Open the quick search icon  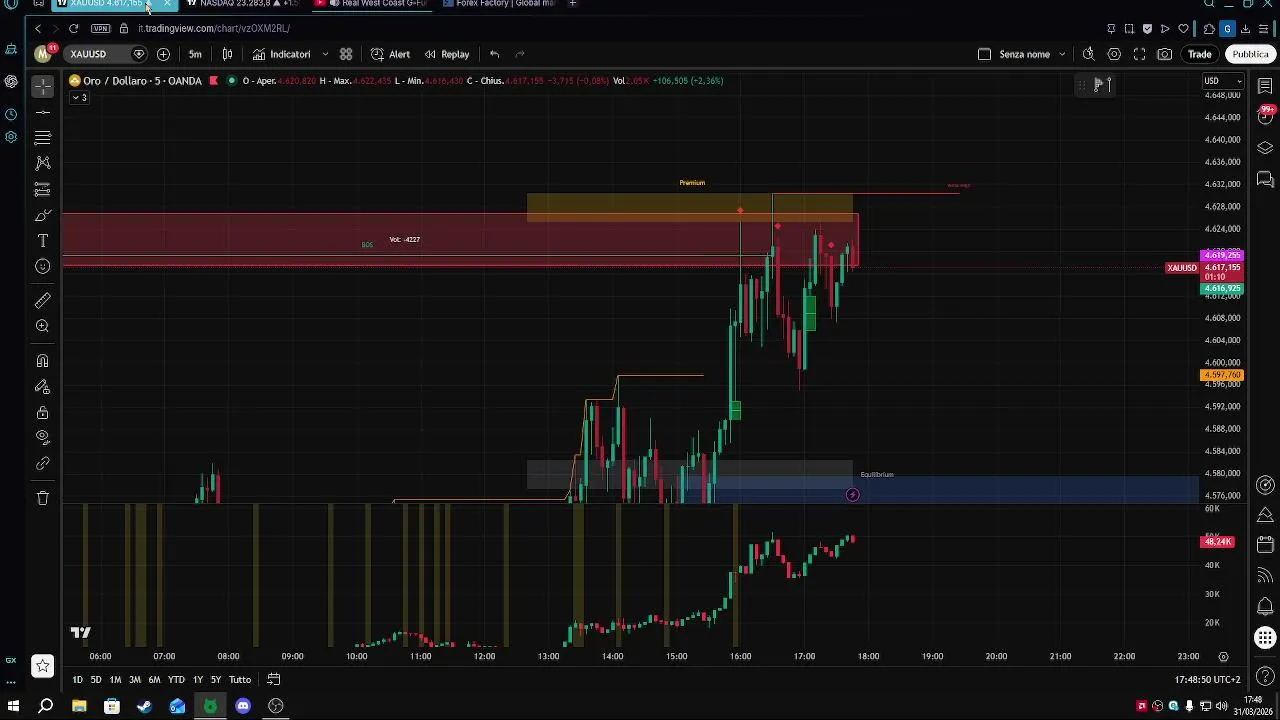1088,54
